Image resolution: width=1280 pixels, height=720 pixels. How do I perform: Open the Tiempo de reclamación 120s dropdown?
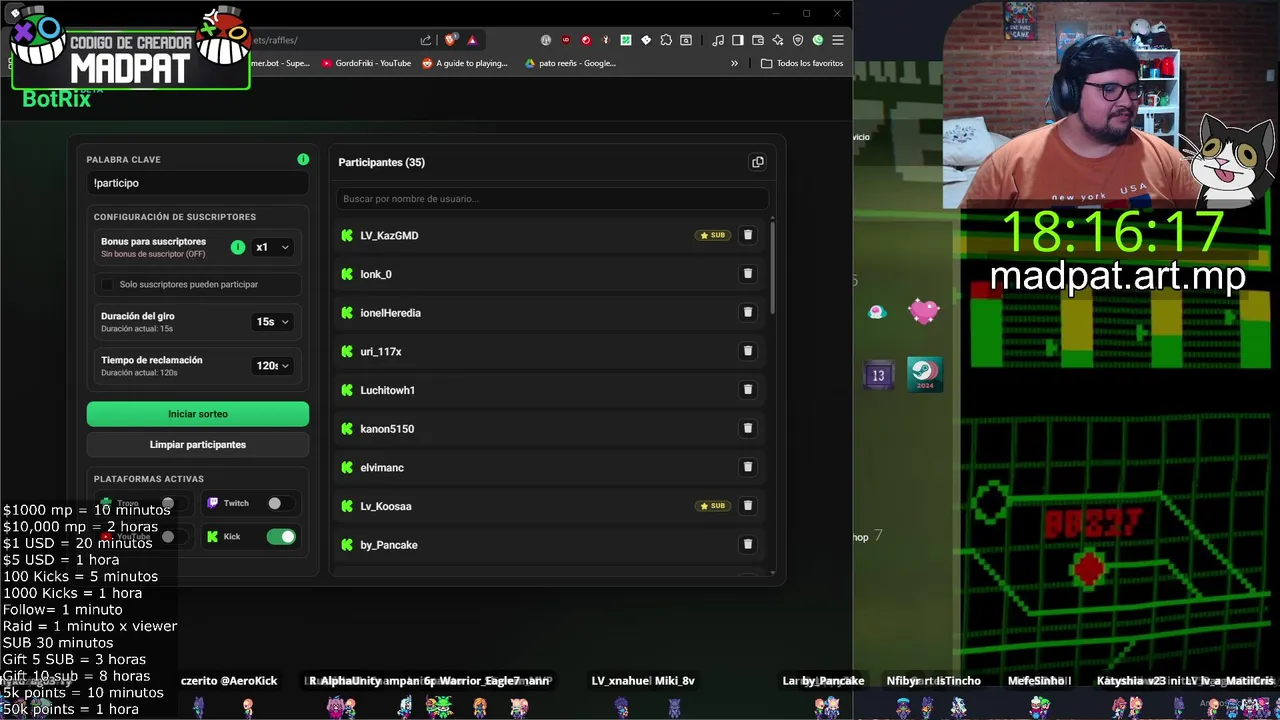coord(272,365)
